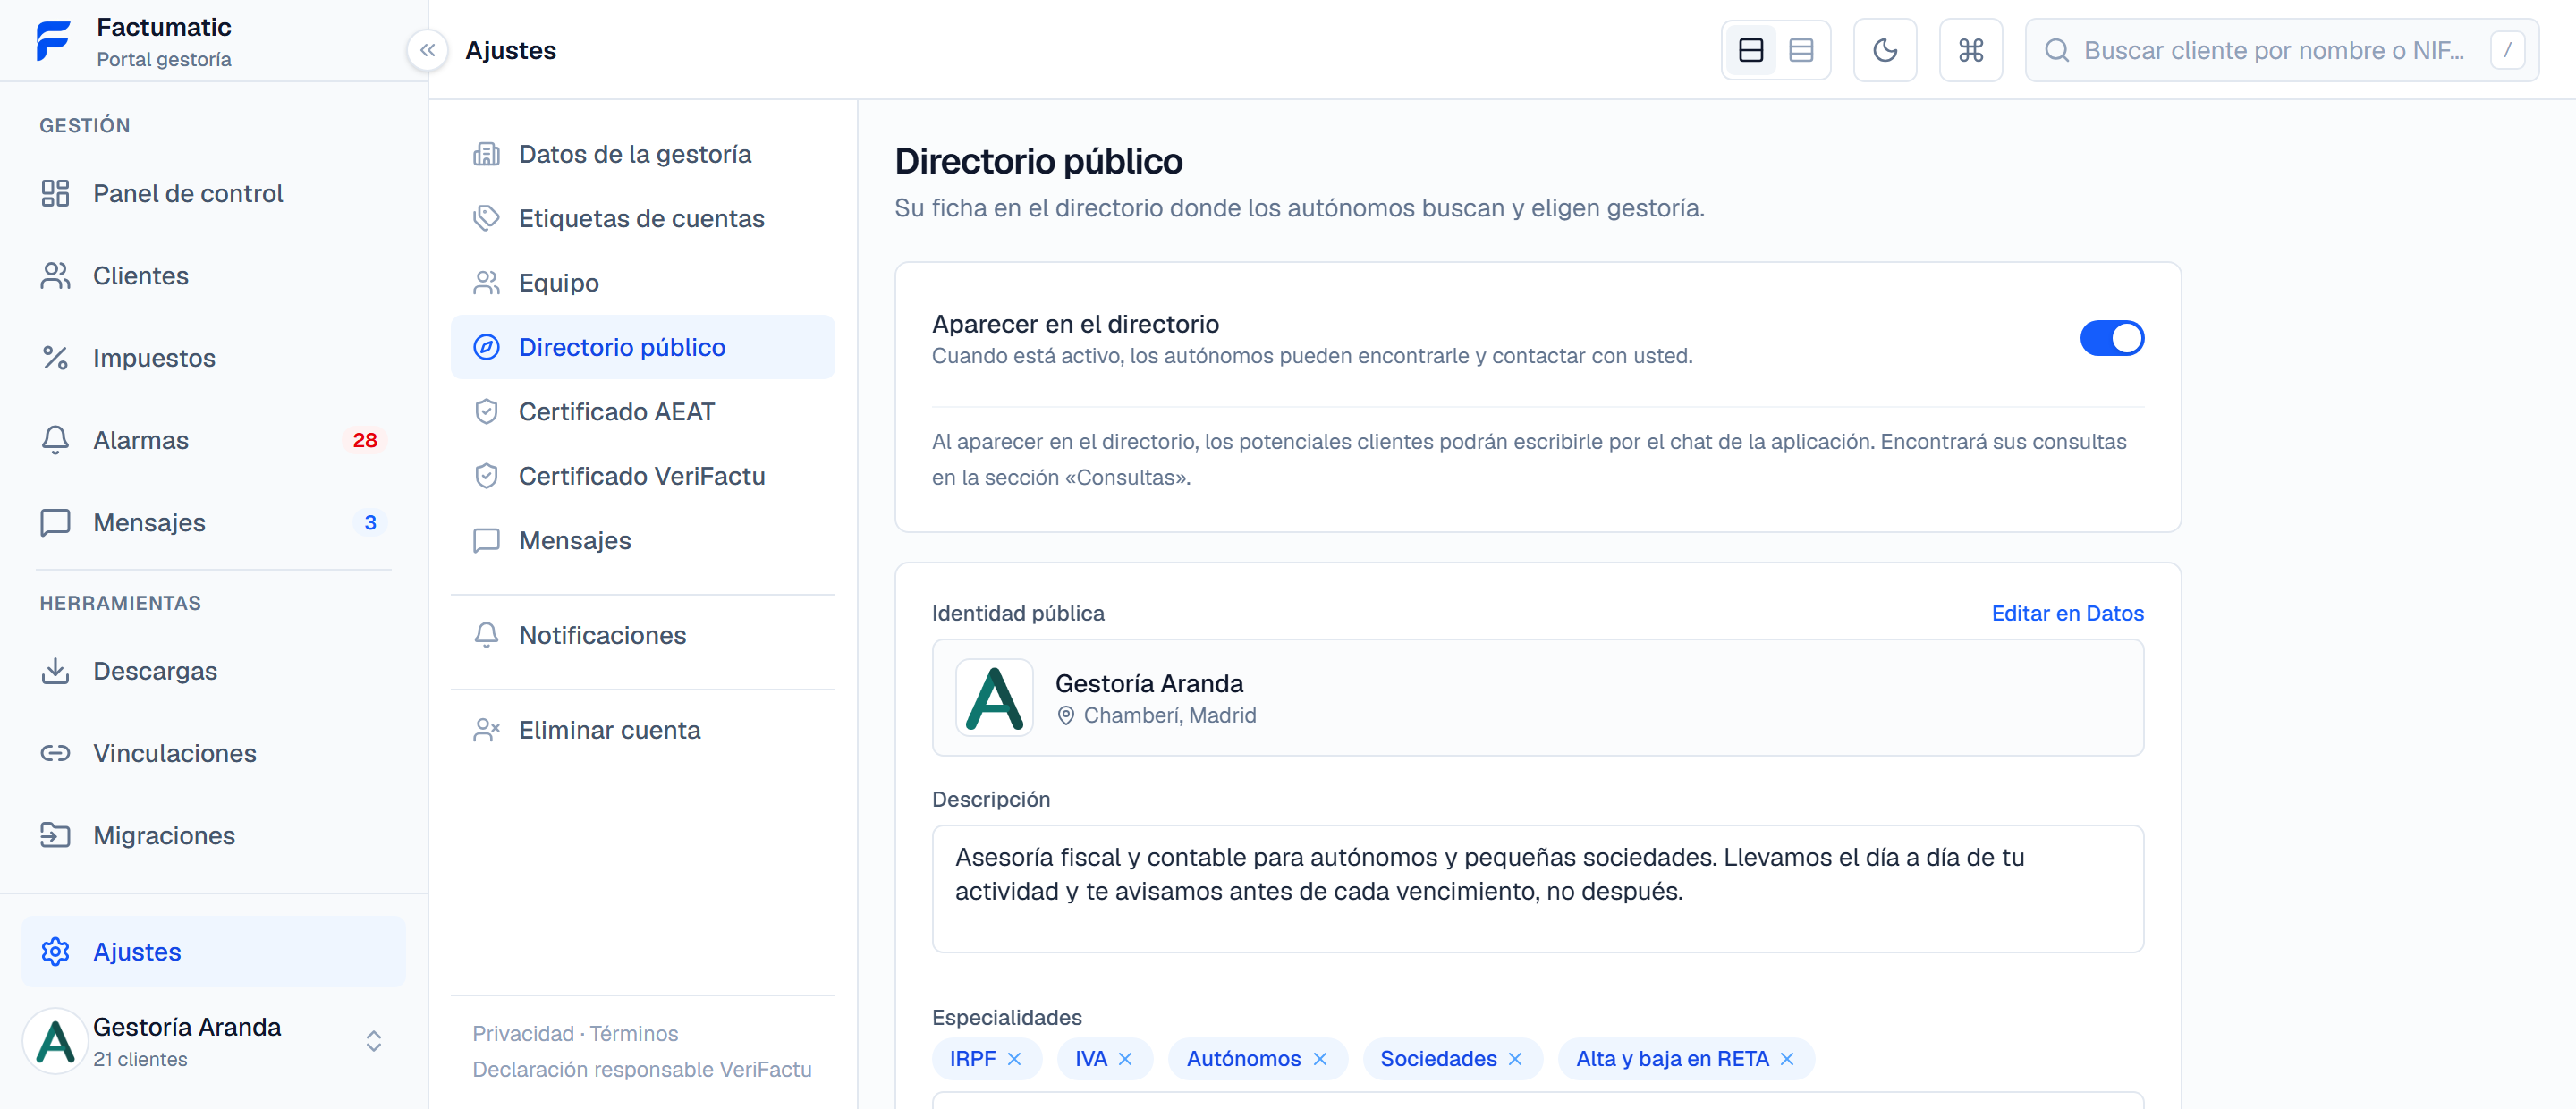Click the 21 clientes text

click(140, 1059)
